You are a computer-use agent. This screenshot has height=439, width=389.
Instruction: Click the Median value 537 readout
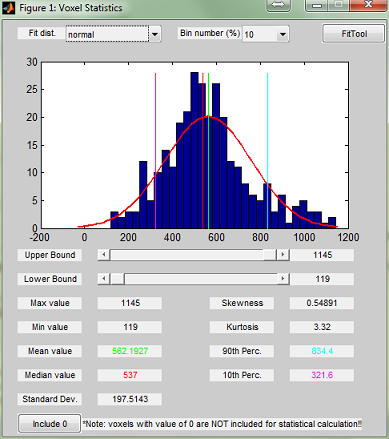point(130,375)
